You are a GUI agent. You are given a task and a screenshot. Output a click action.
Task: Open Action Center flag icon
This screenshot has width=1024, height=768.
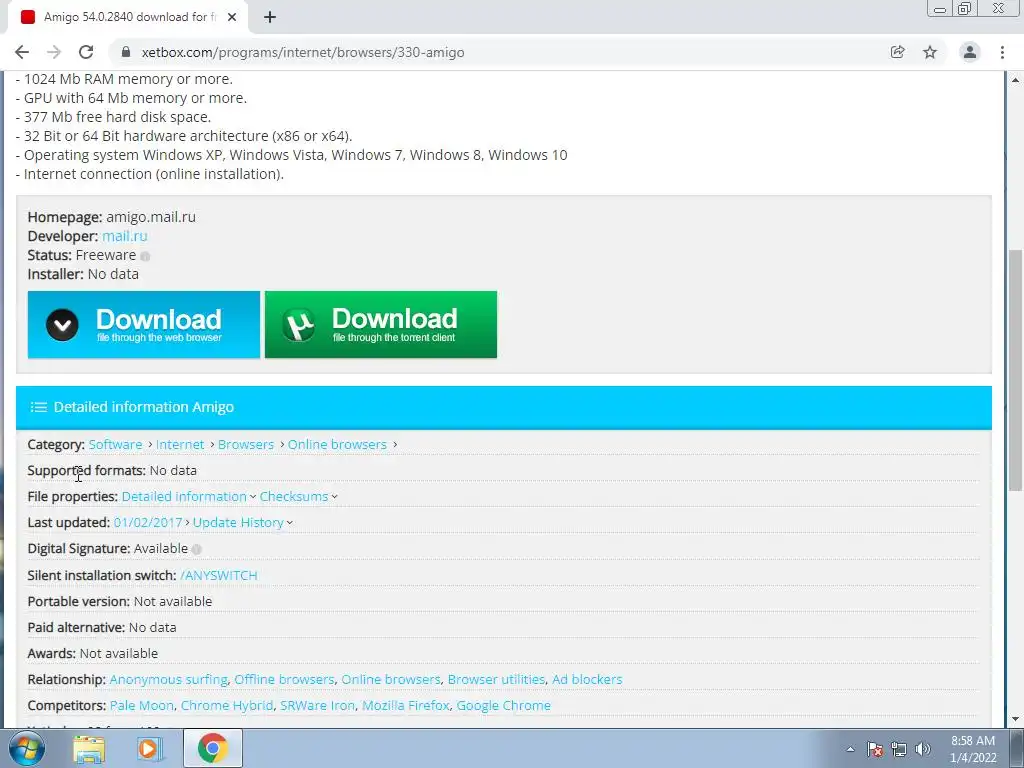pos(875,749)
